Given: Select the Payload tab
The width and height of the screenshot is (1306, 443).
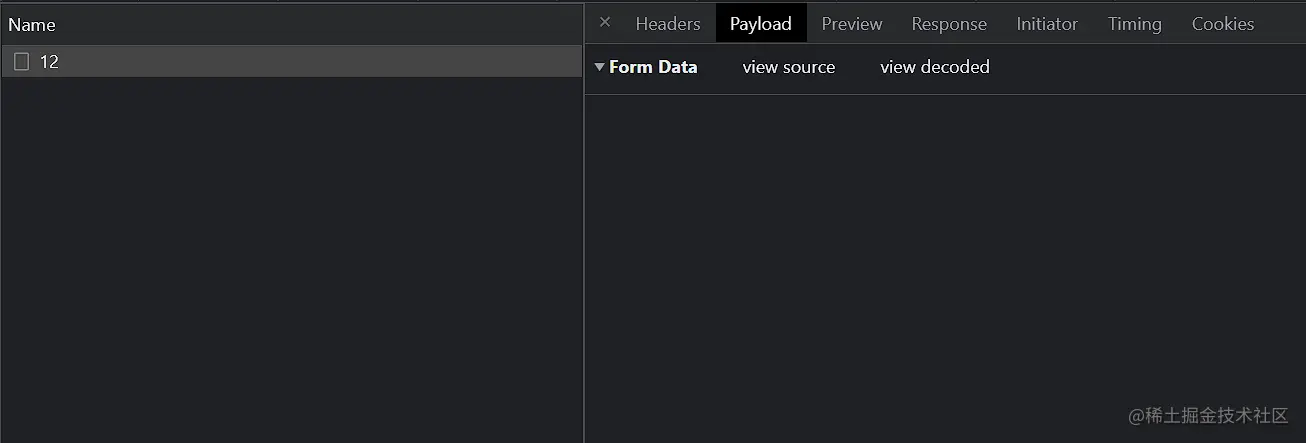Looking at the screenshot, I should tap(760, 24).
